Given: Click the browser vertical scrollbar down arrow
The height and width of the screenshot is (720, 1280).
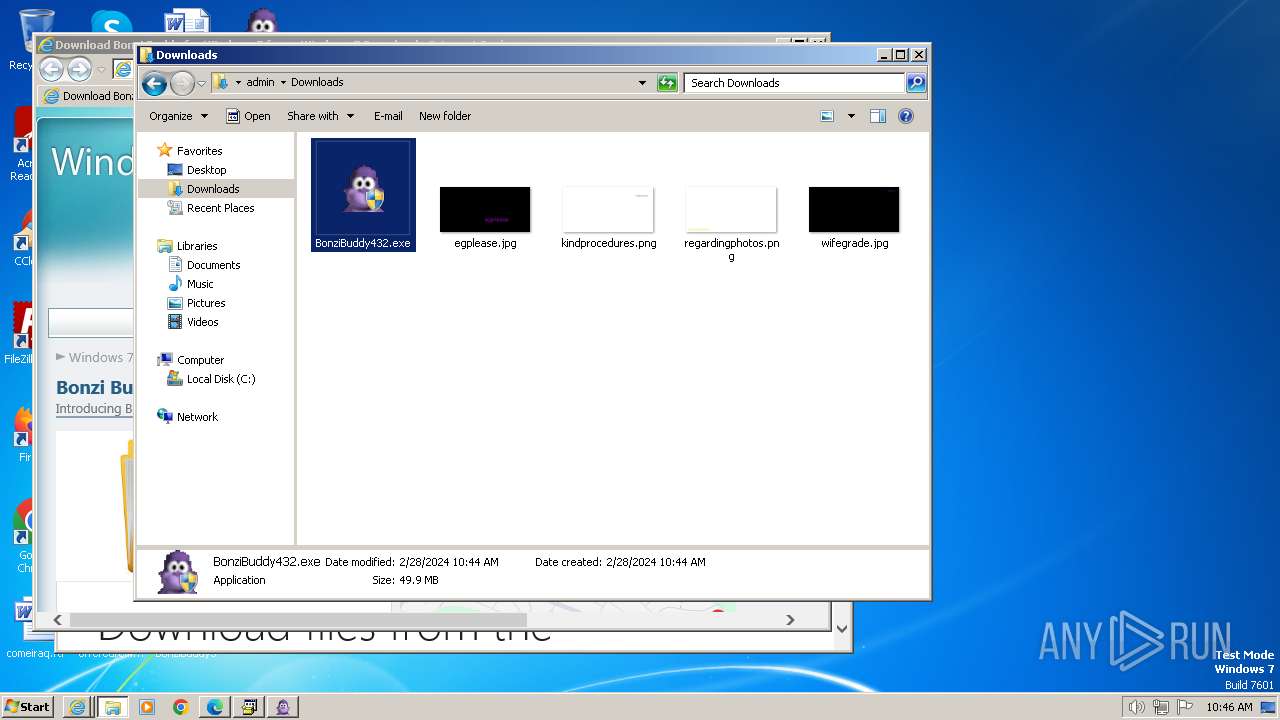Looking at the screenshot, I should [841, 629].
